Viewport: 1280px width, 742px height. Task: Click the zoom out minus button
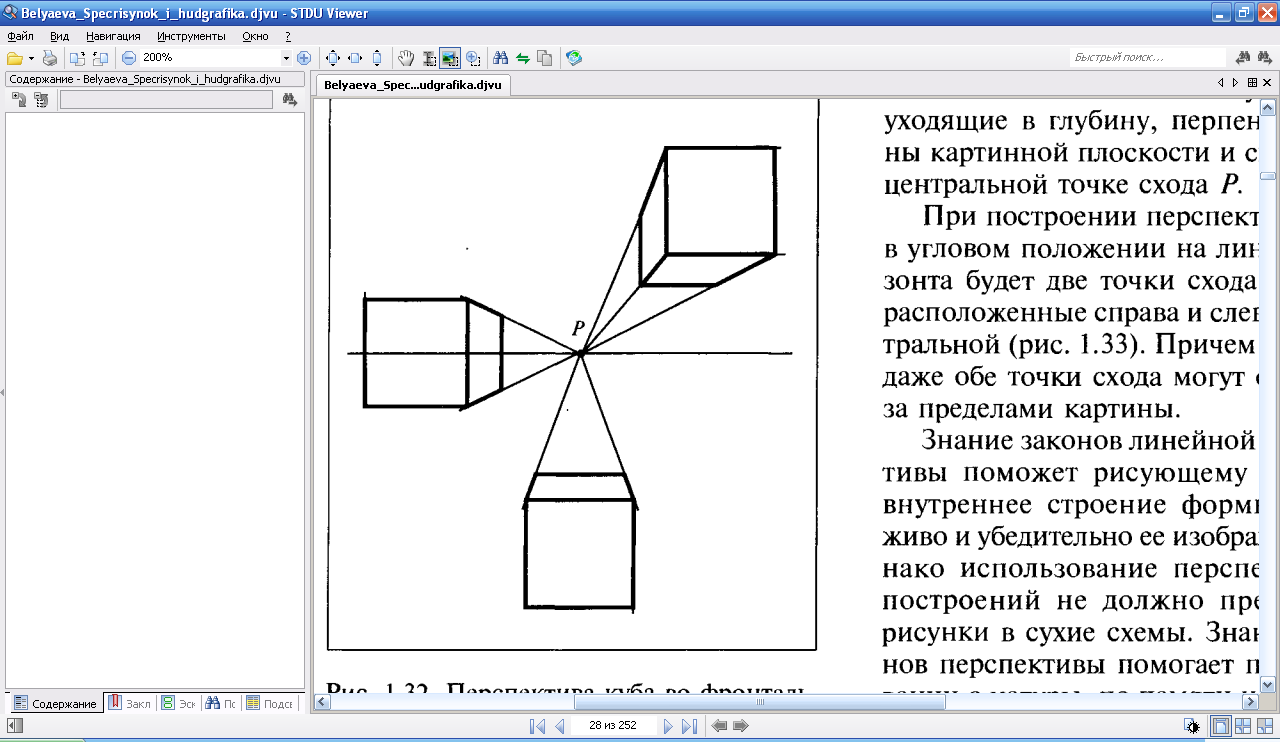[x=128, y=58]
